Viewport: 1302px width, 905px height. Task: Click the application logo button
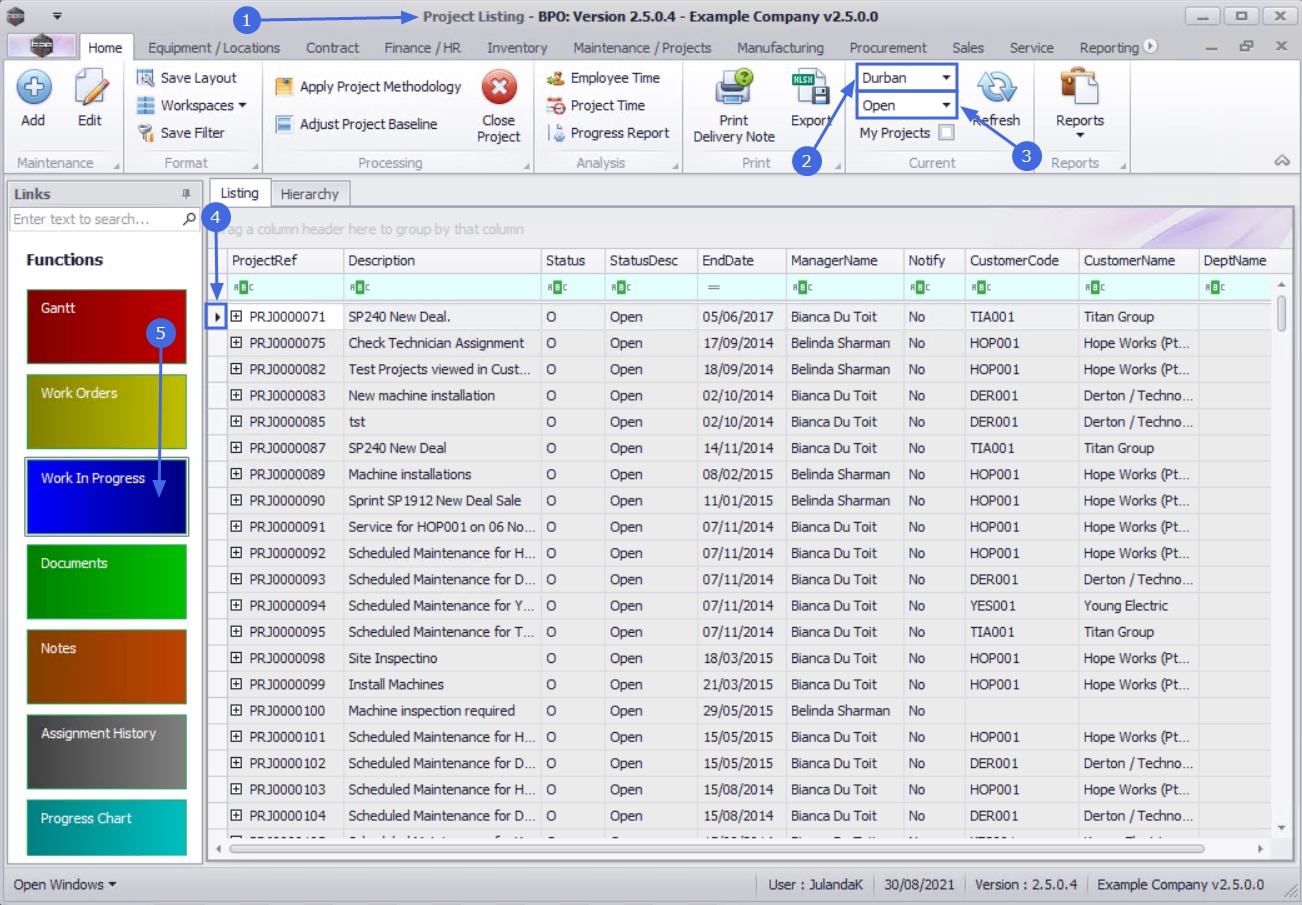pos(41,47)
